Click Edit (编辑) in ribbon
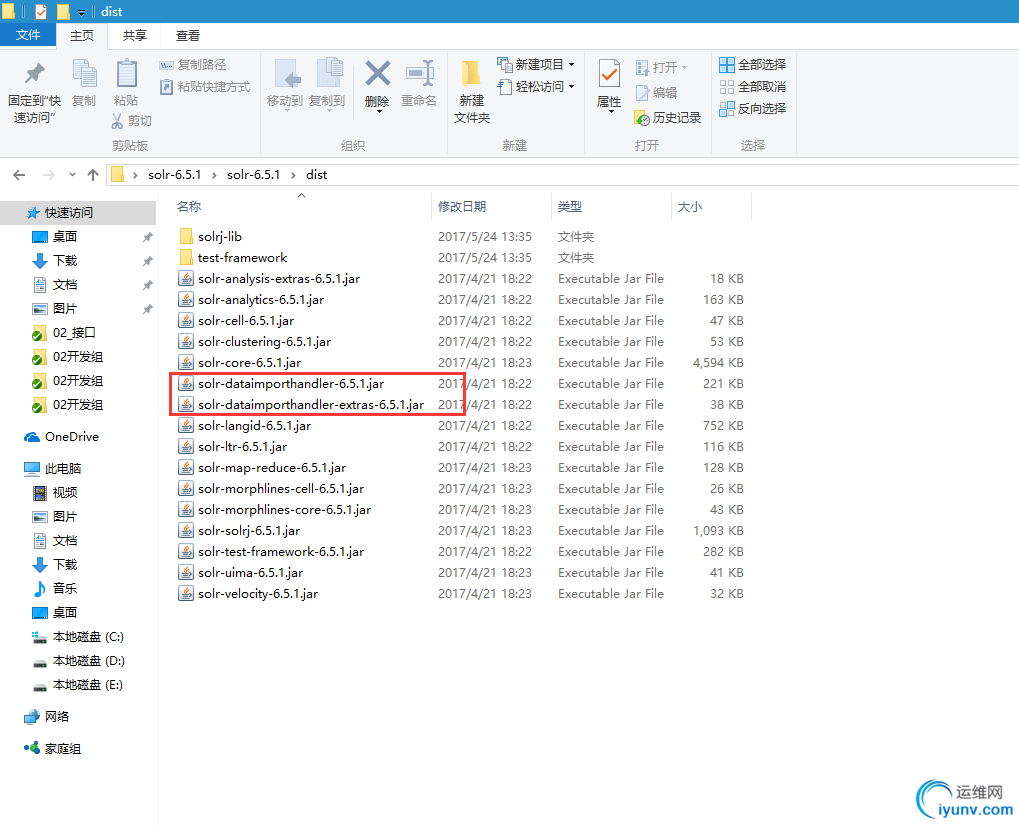Screen dimensions: 1019x826 pyautogui.click(x=656, y=93)
